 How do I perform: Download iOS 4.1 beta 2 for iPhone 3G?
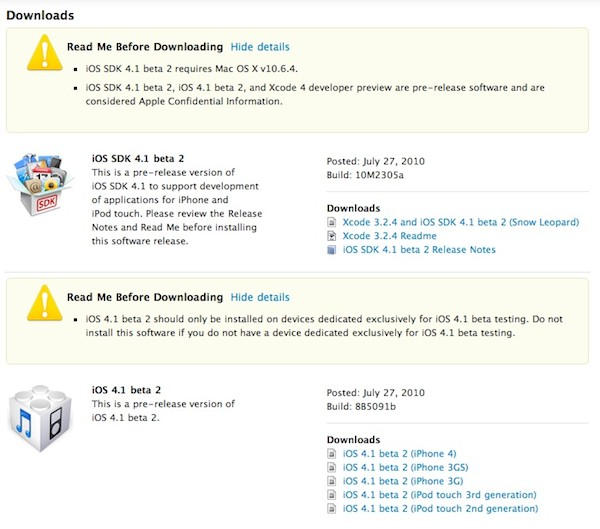(x=402, y=481)
